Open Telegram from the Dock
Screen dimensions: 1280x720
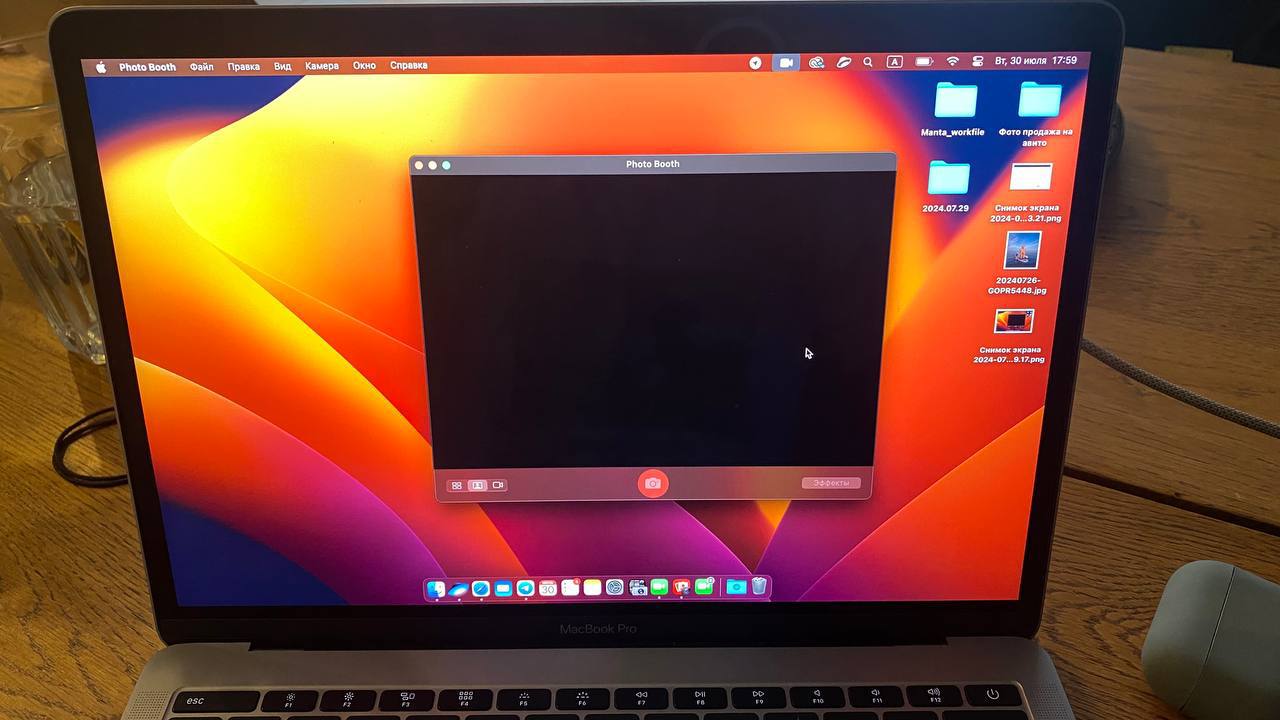pyautogui.click(x=525, y=588)
